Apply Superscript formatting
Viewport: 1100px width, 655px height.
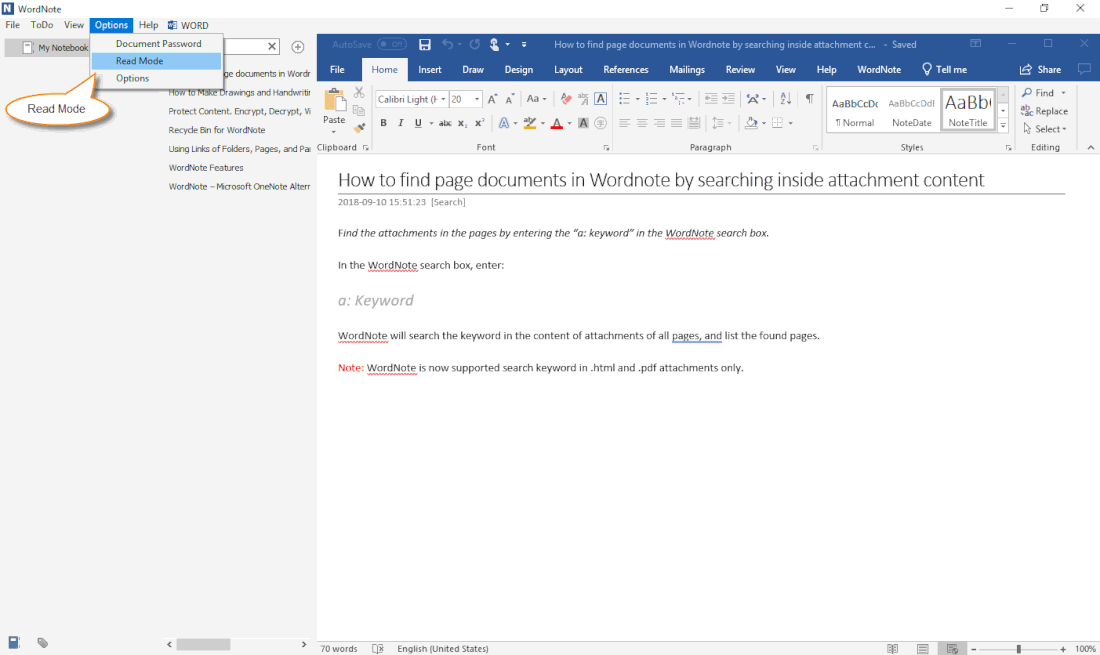480,123
